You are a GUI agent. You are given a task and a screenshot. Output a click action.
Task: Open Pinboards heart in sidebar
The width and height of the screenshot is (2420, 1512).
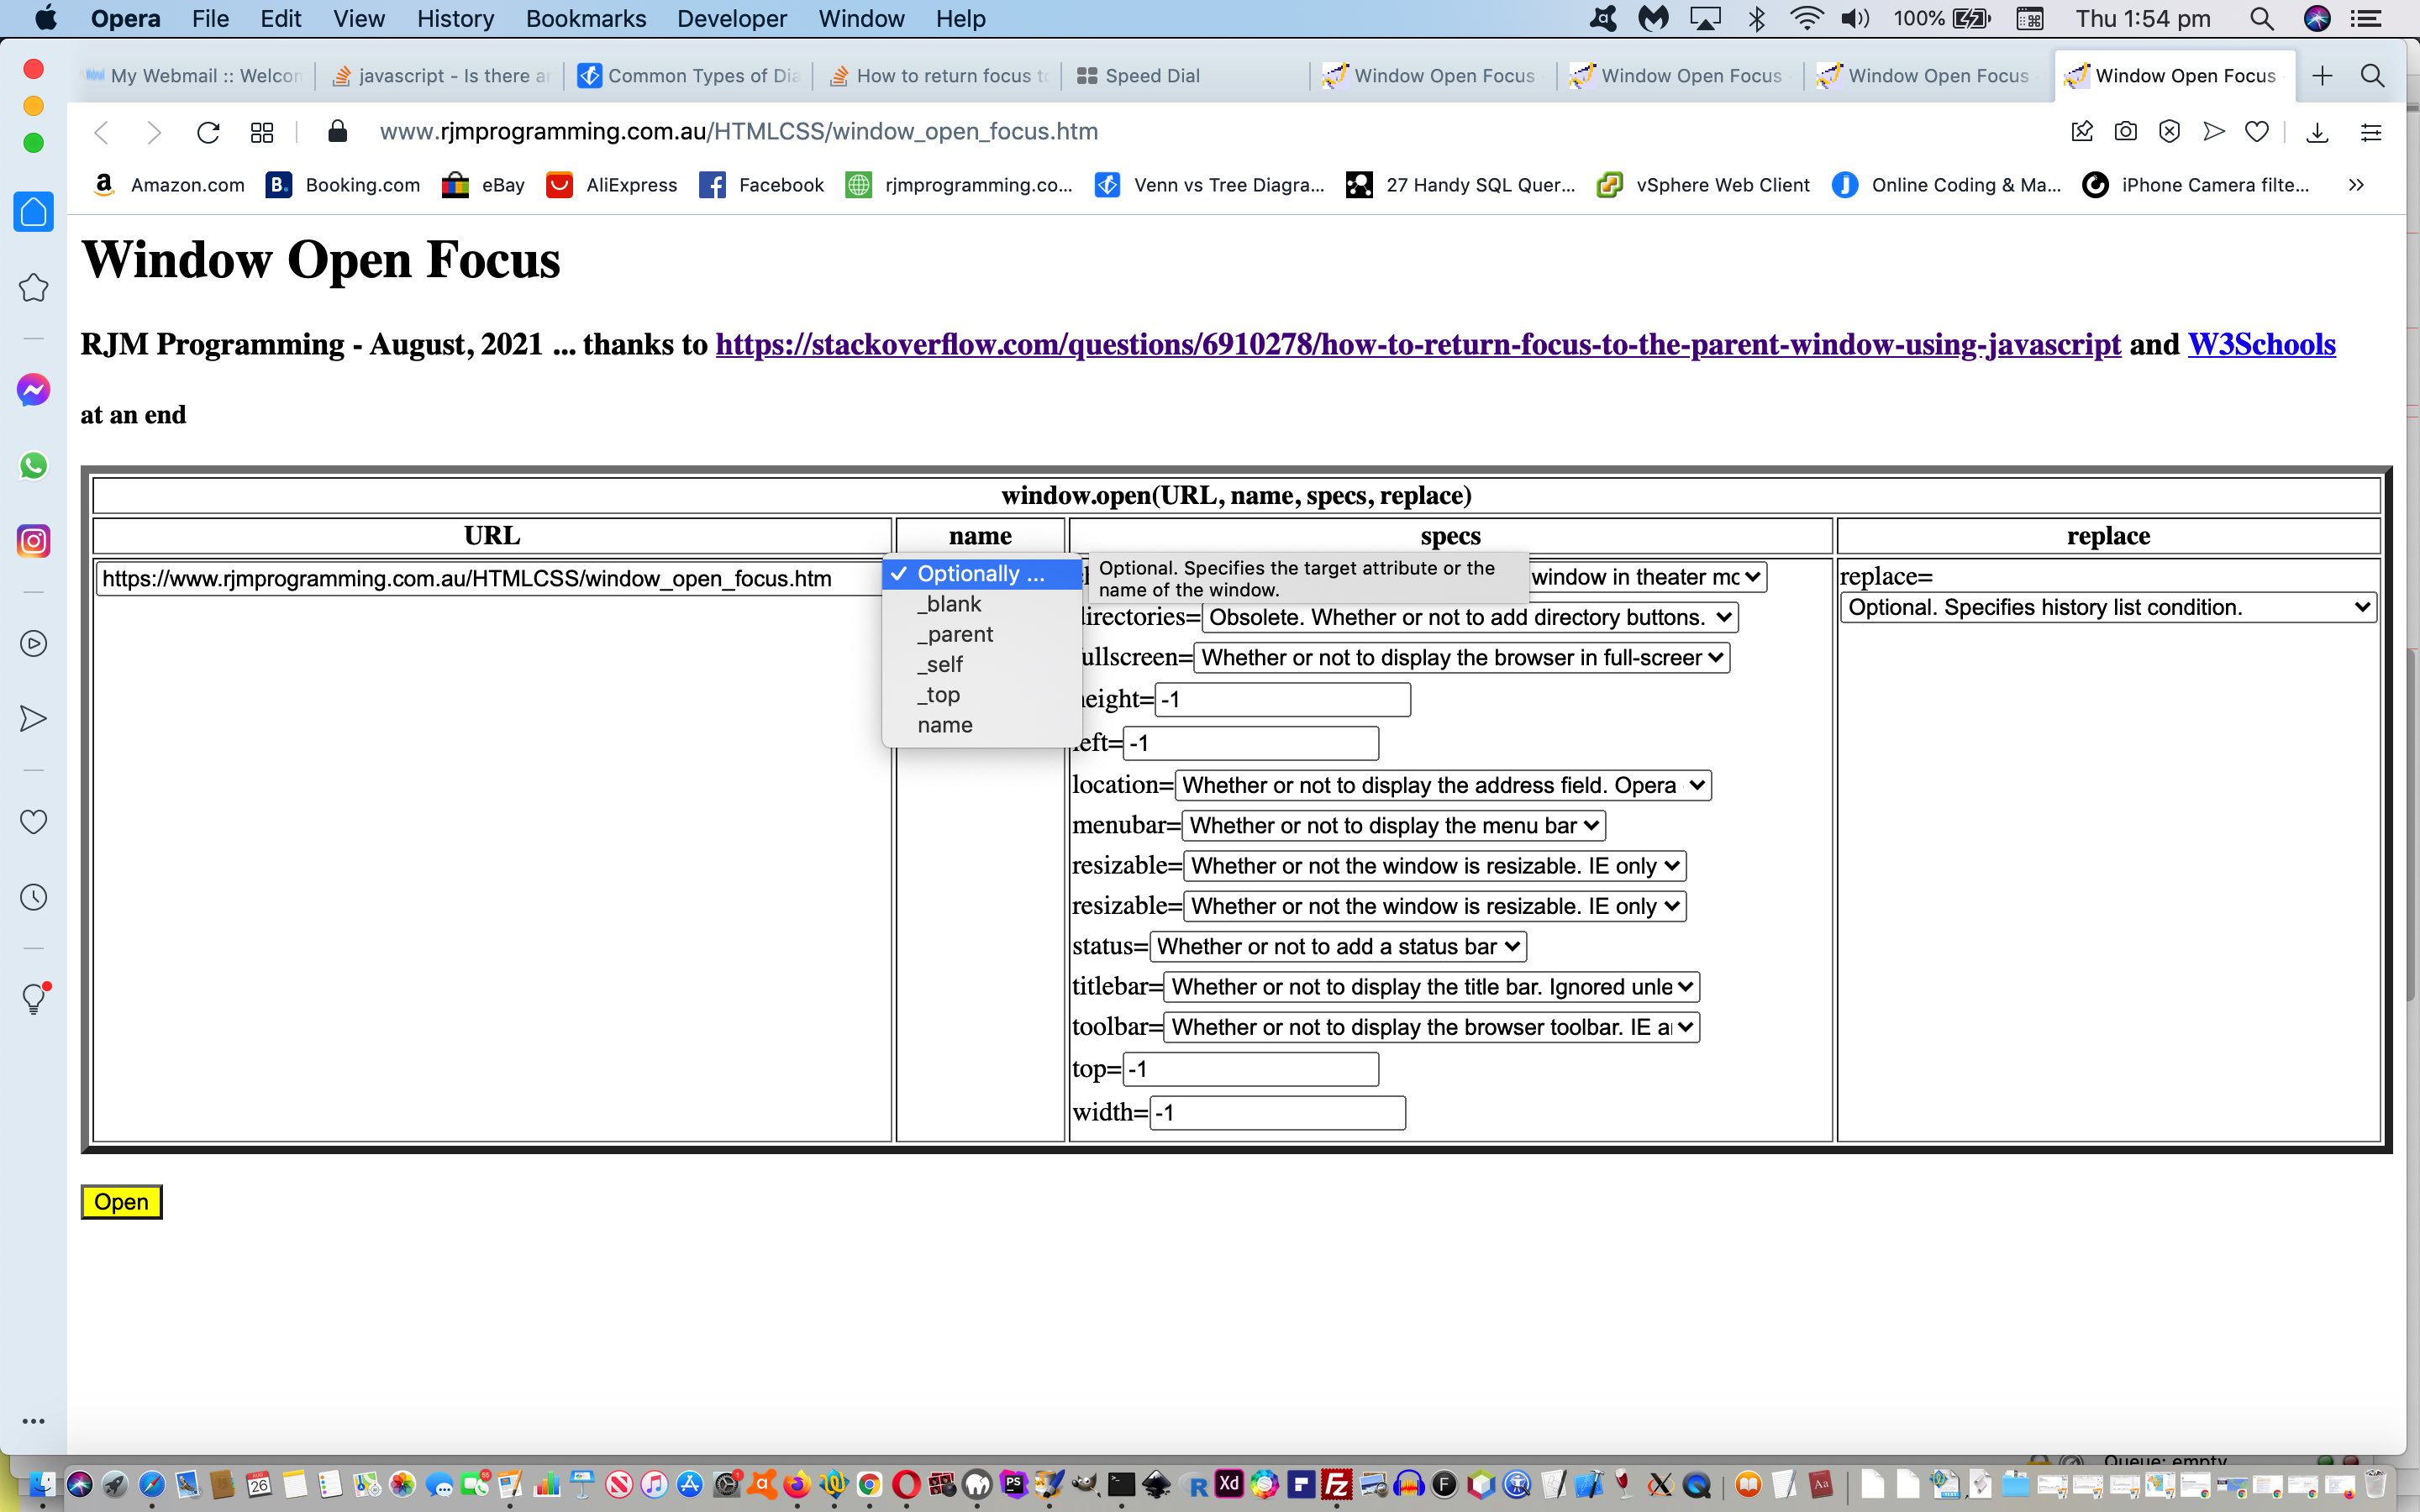click(33, 822)
